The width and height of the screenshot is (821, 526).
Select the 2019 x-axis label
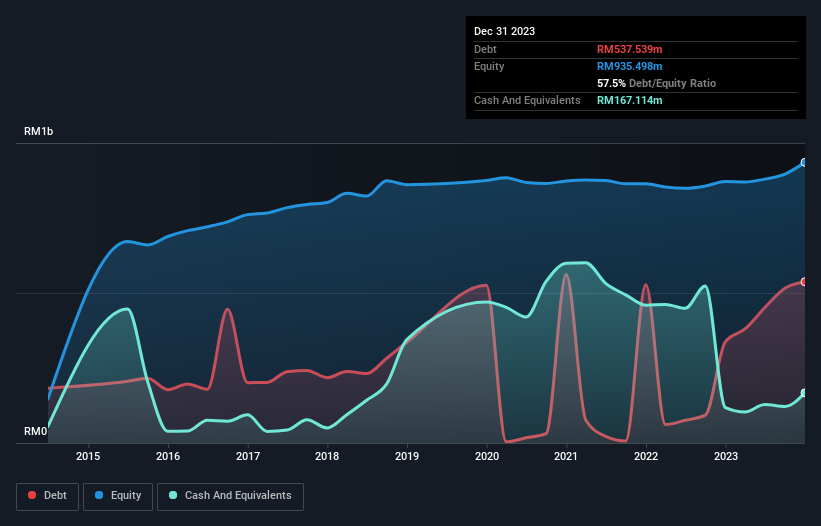click(407, 456)
